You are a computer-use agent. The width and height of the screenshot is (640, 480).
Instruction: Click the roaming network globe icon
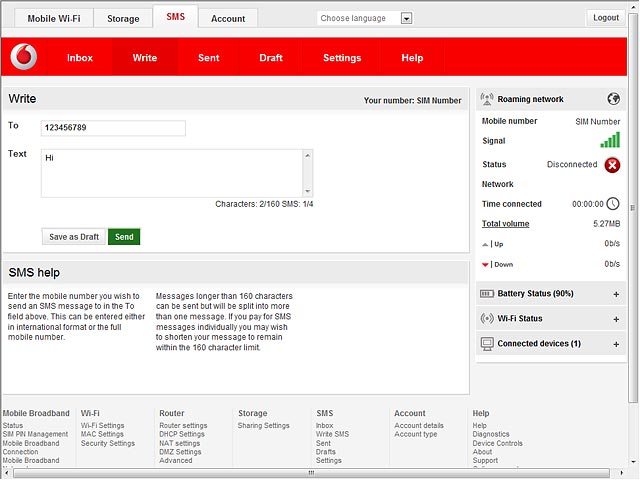pos(613,99)
